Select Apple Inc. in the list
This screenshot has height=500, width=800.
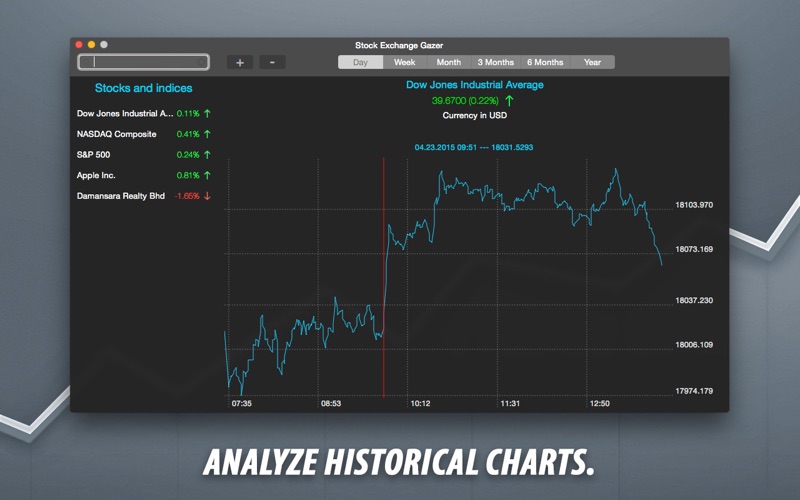[x=143, y=175]
